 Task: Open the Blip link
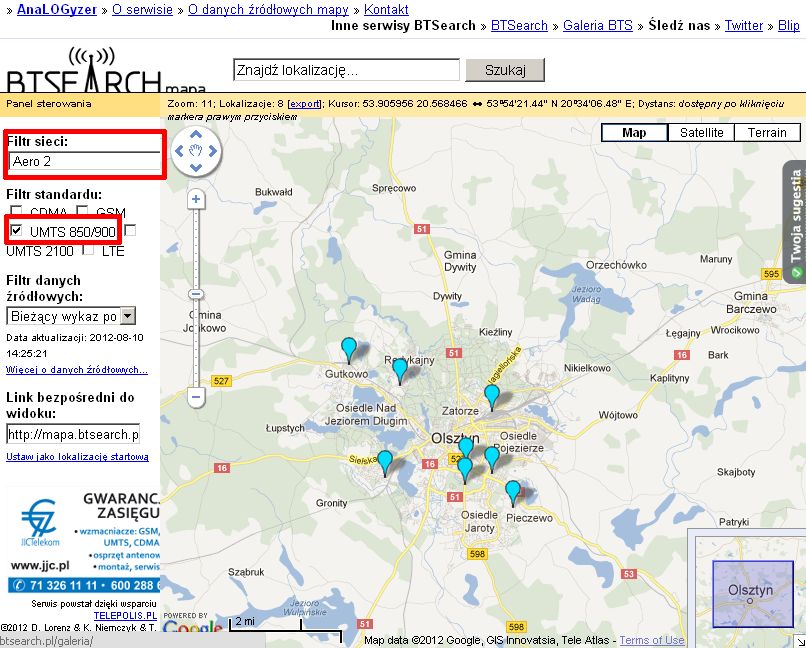[x=789, y=25]
